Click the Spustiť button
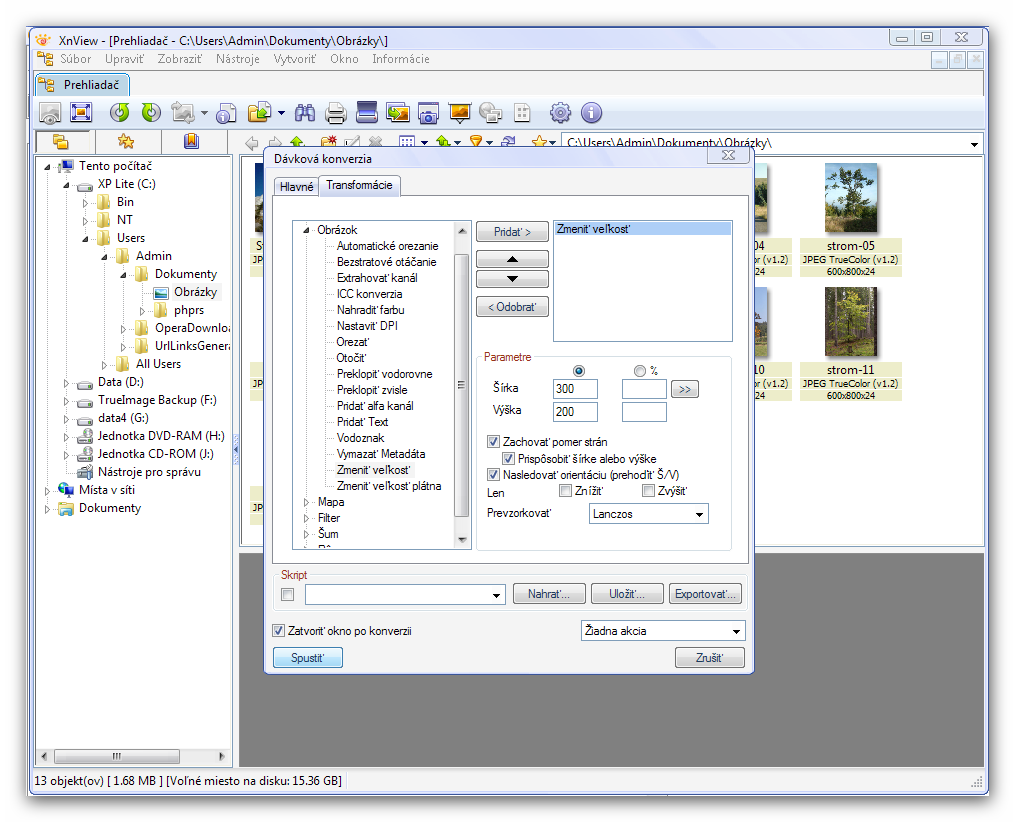 click(307, 658)
